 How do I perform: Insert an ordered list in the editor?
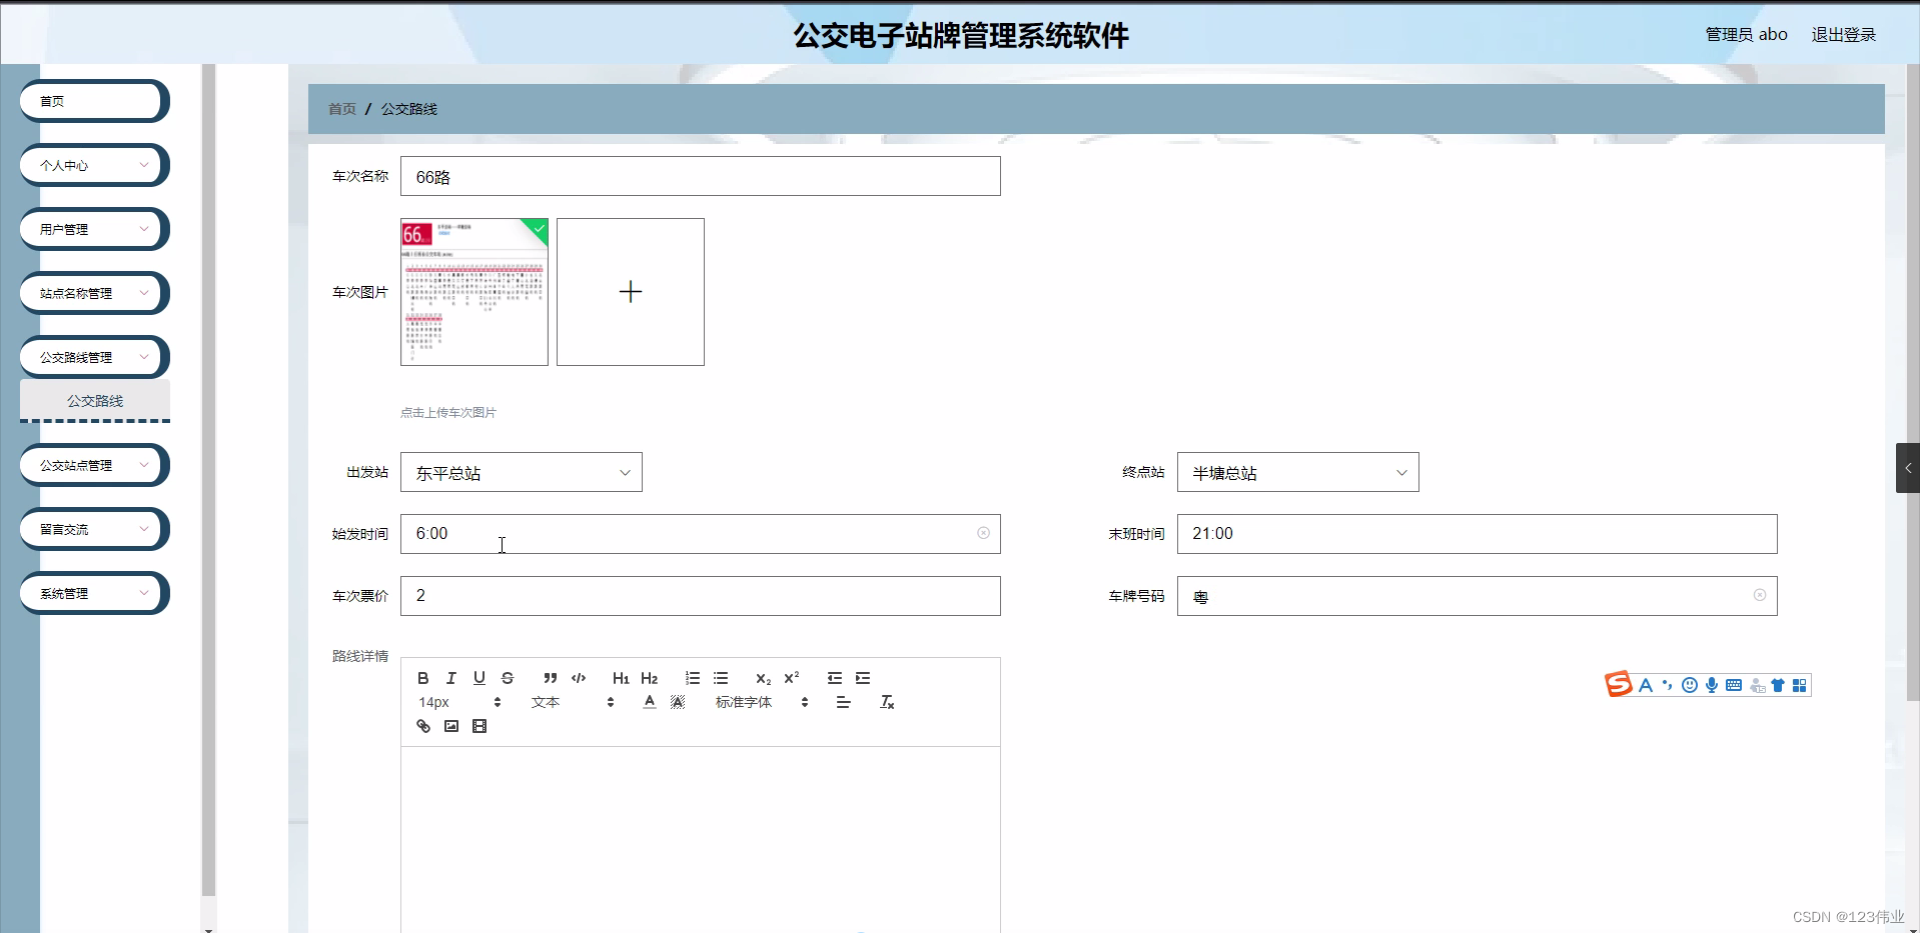click(693, 678)
